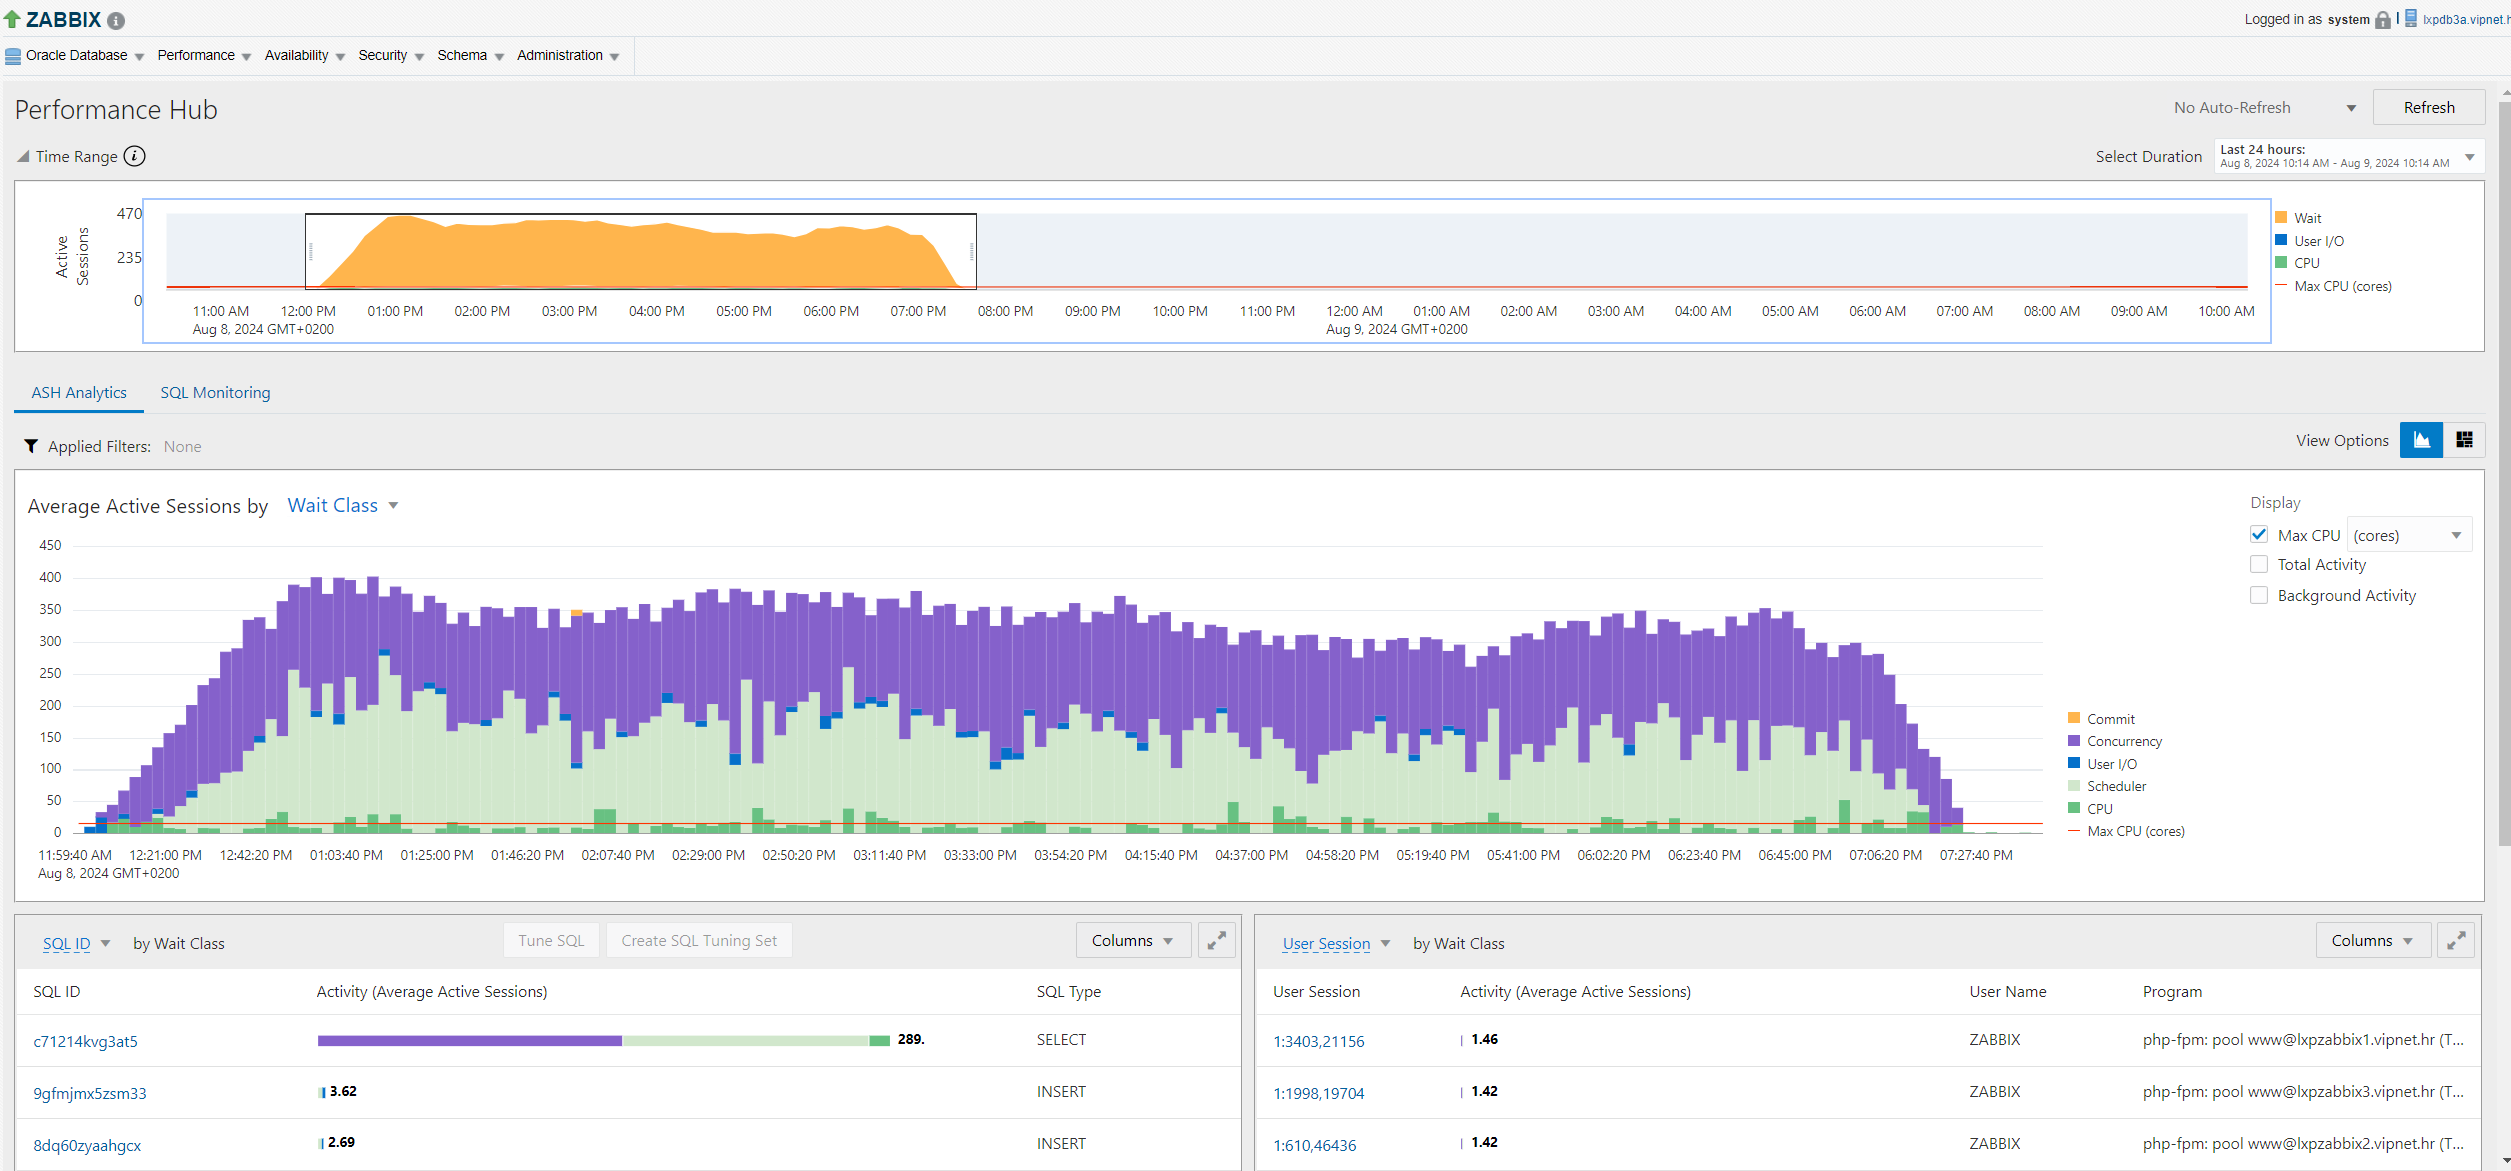2511x1171 pixels.
Task: Select the tile grid view icon
Action: pyautogui.click(x=2464, y=440)
